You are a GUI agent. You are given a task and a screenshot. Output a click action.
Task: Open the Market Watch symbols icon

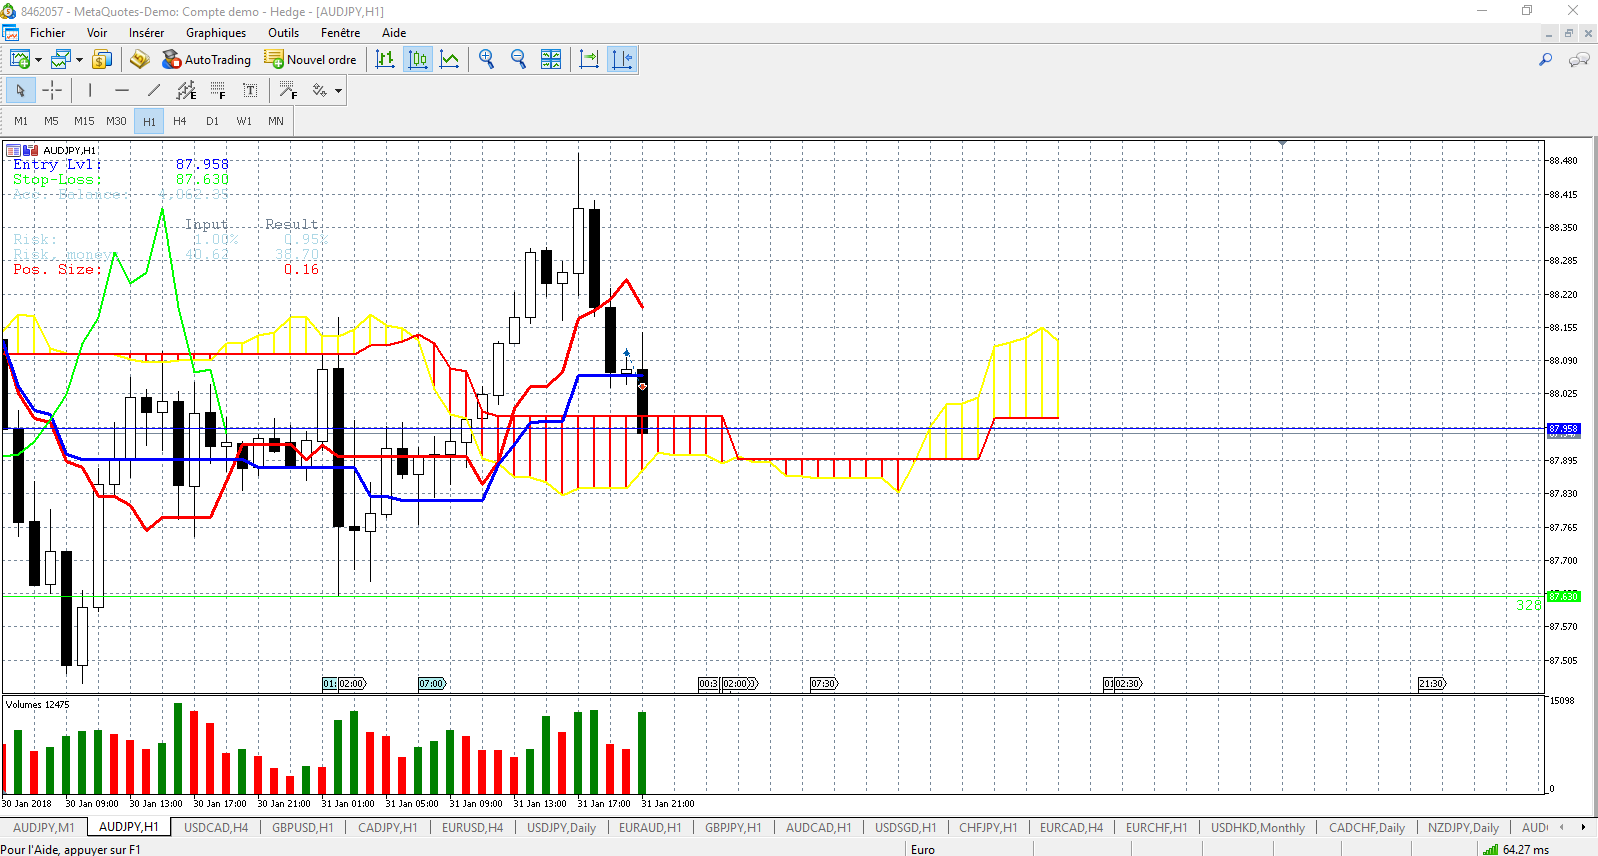click(x=102, y=60)
